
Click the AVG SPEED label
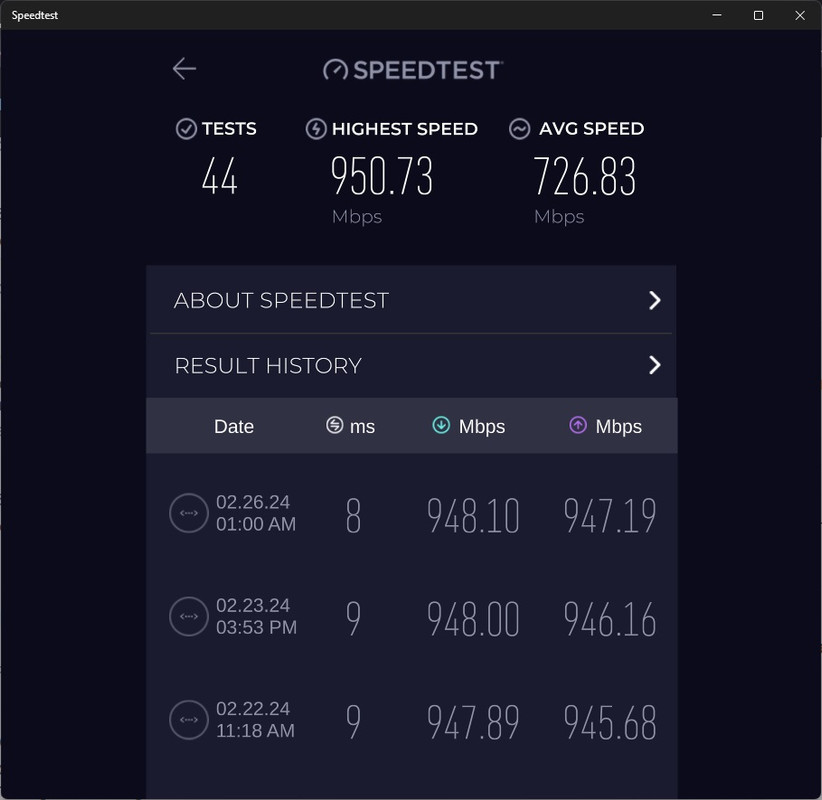coord(591,128)
